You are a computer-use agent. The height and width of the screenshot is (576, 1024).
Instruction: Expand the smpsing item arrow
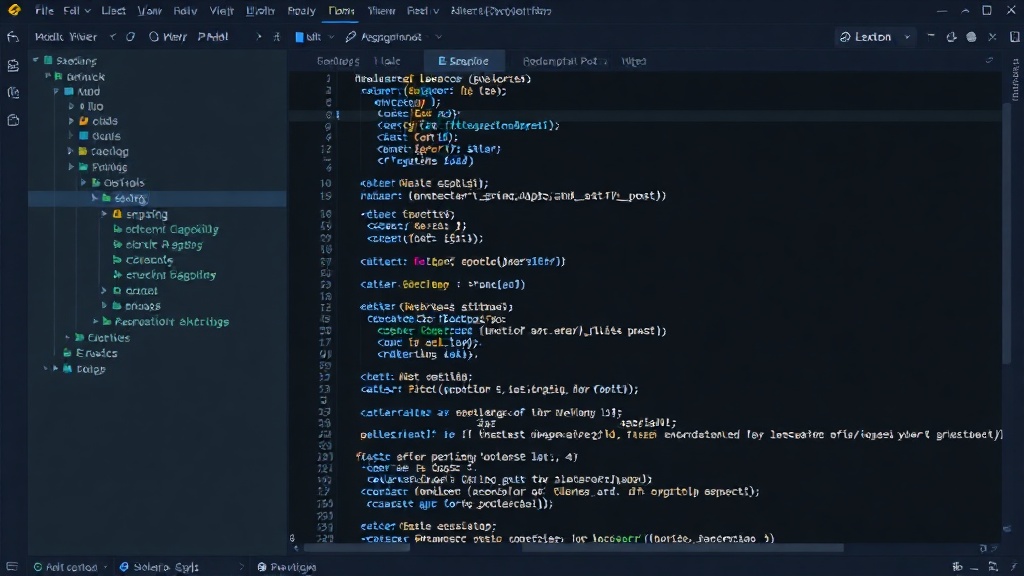click(104, 214)
